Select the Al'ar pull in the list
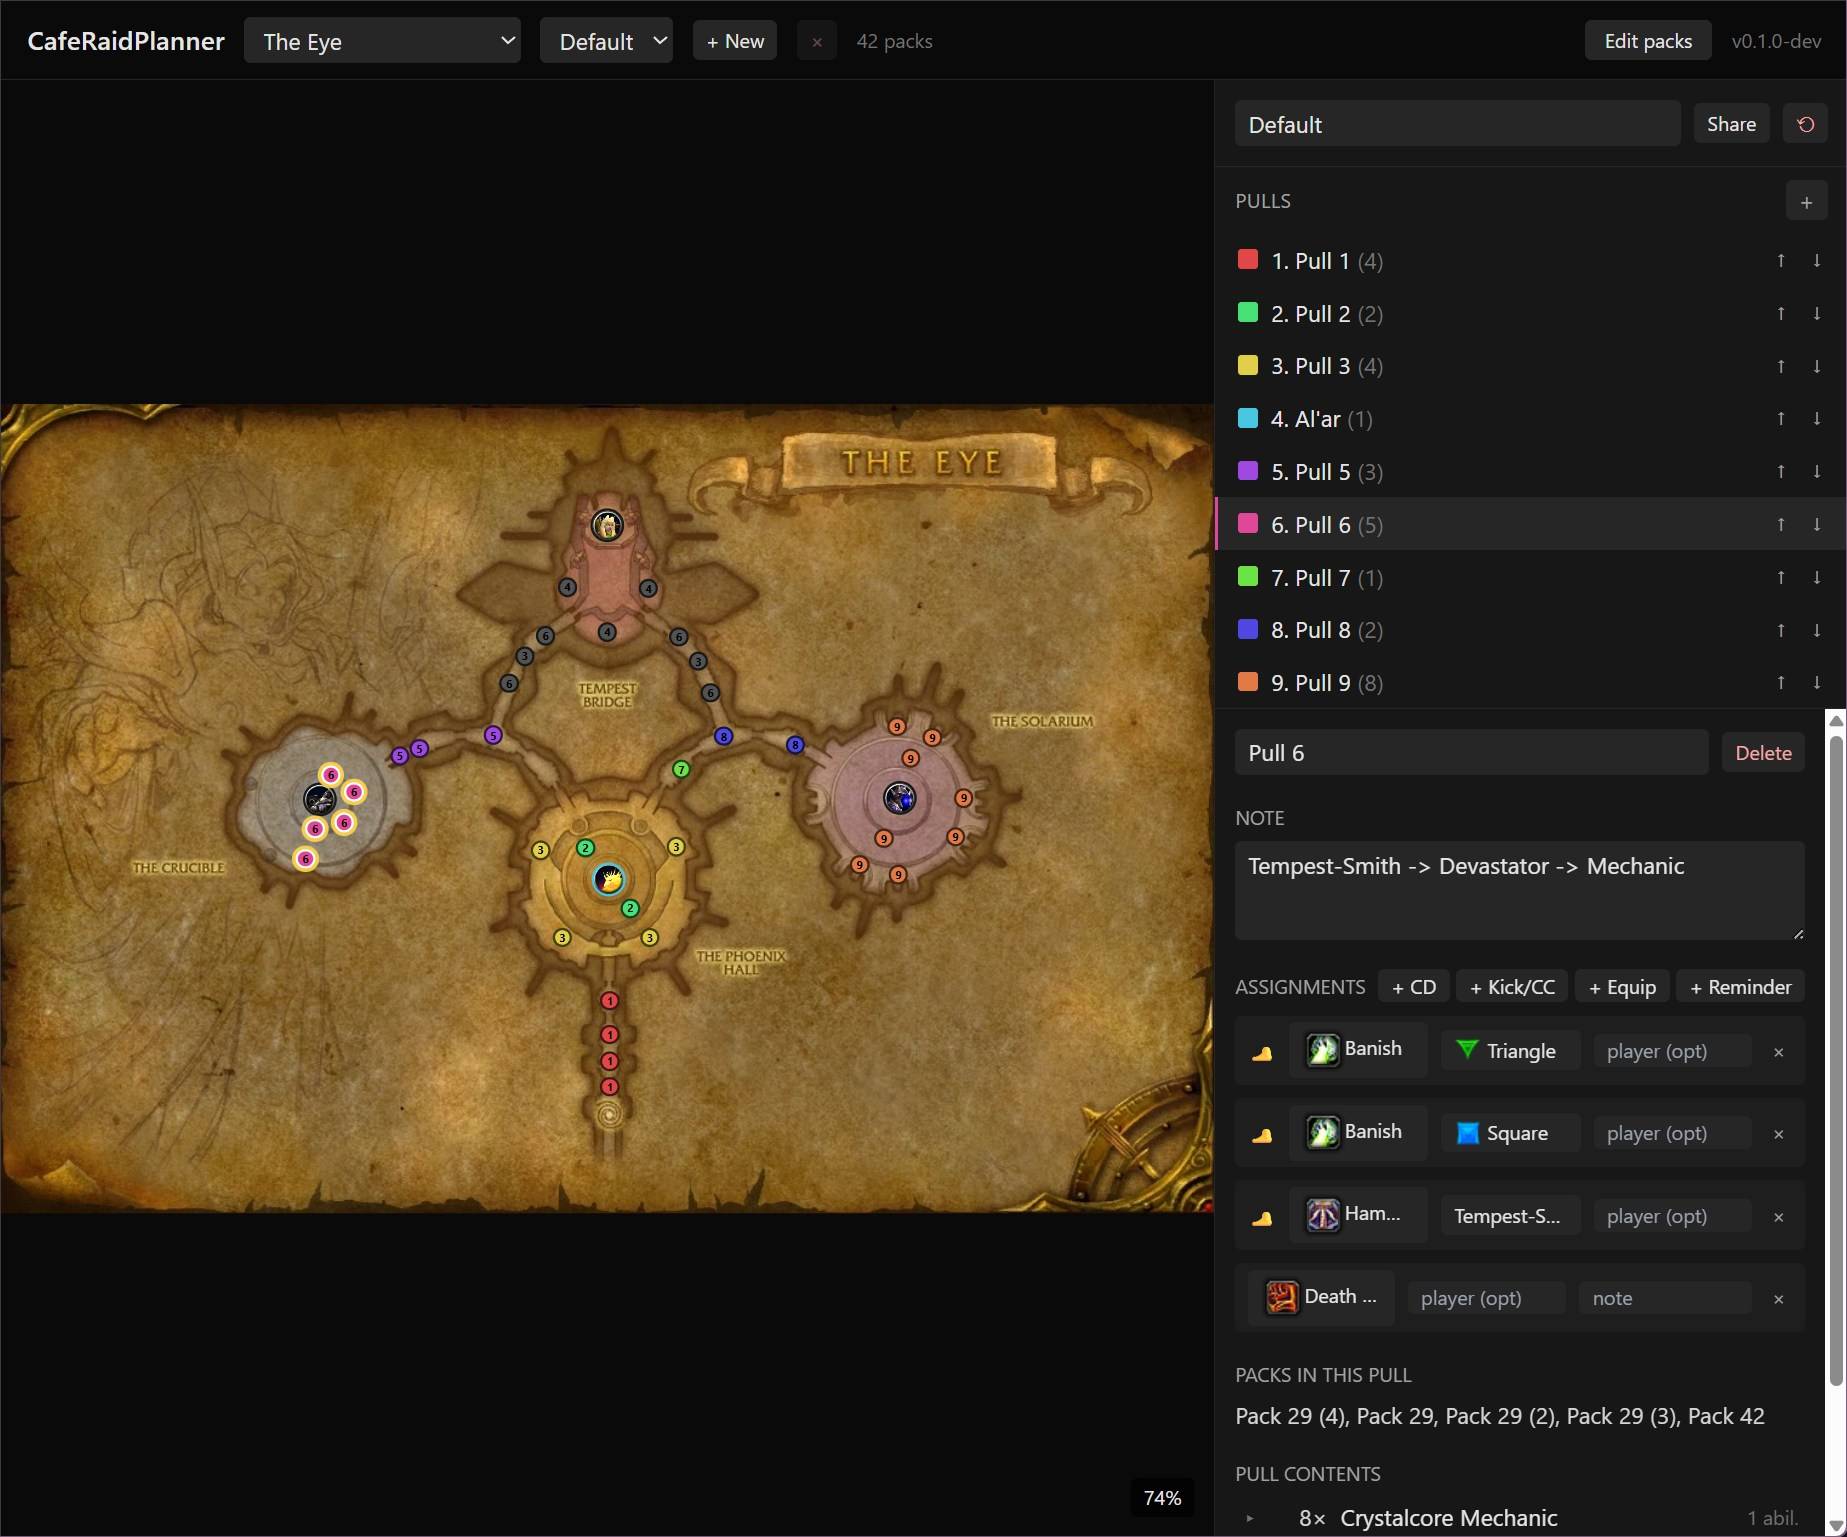Image resolution: width=1847 pixels, height=1537 pixels. point(1529,419)
